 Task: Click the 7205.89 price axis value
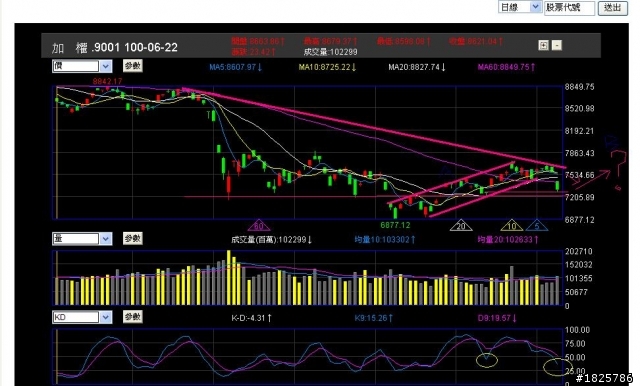point(580,197)
